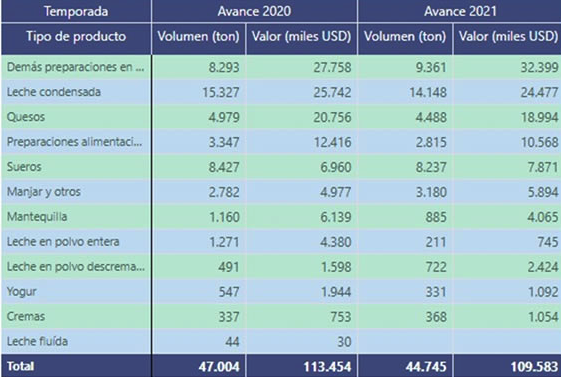561x377 pixels.
Task: Select the Avance 2020 column group header
Action: coord(254,11)
